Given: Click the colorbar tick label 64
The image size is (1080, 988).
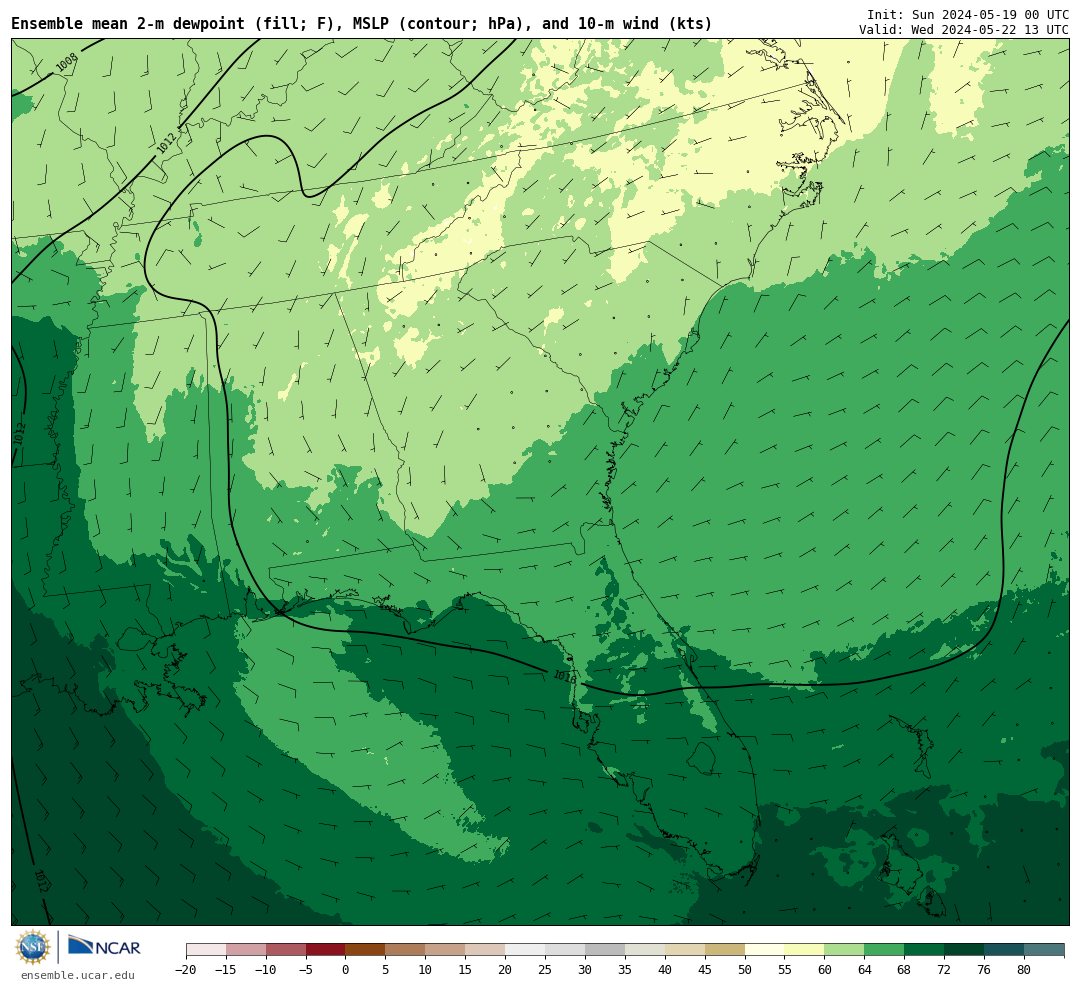Looking at the screenshot, I should pos(864,969).
